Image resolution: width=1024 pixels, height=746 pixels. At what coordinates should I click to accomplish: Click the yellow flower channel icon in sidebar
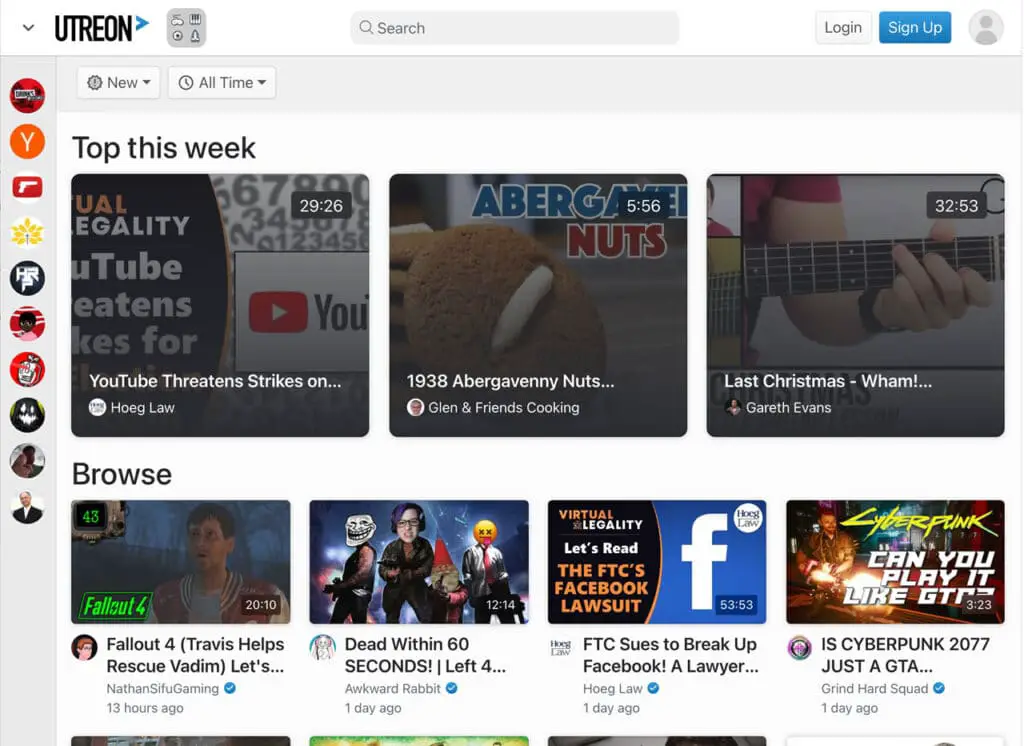[x=27, y=232]
